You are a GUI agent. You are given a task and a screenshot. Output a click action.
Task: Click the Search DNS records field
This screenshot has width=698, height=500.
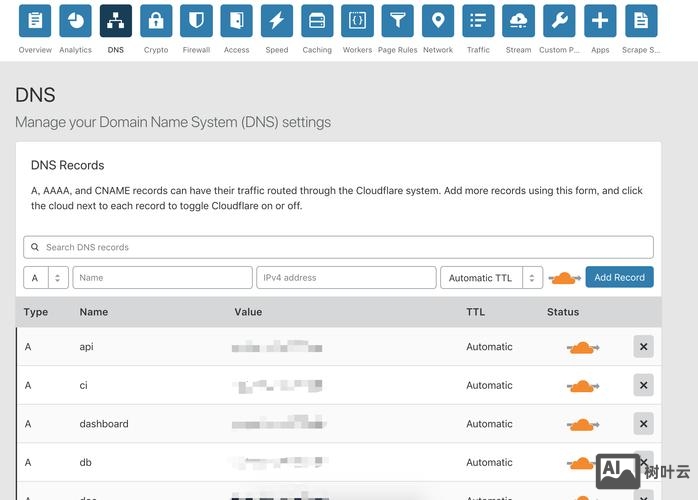338,247
